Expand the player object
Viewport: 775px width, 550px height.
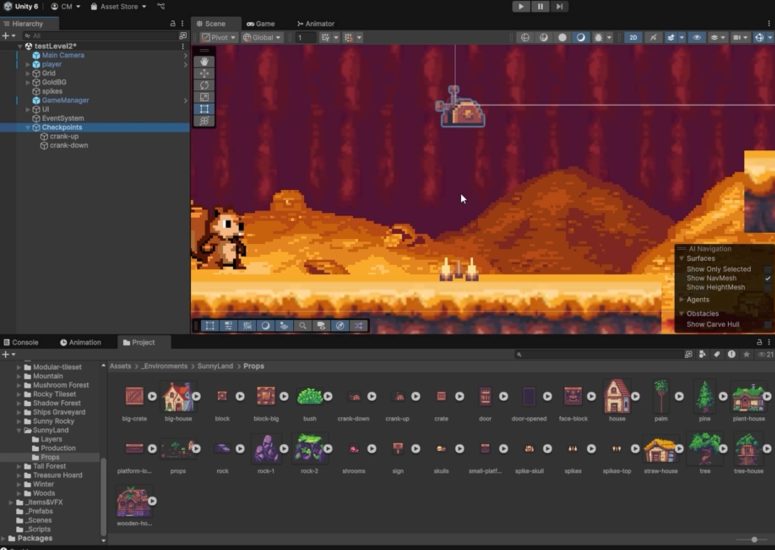click(28, 64)
